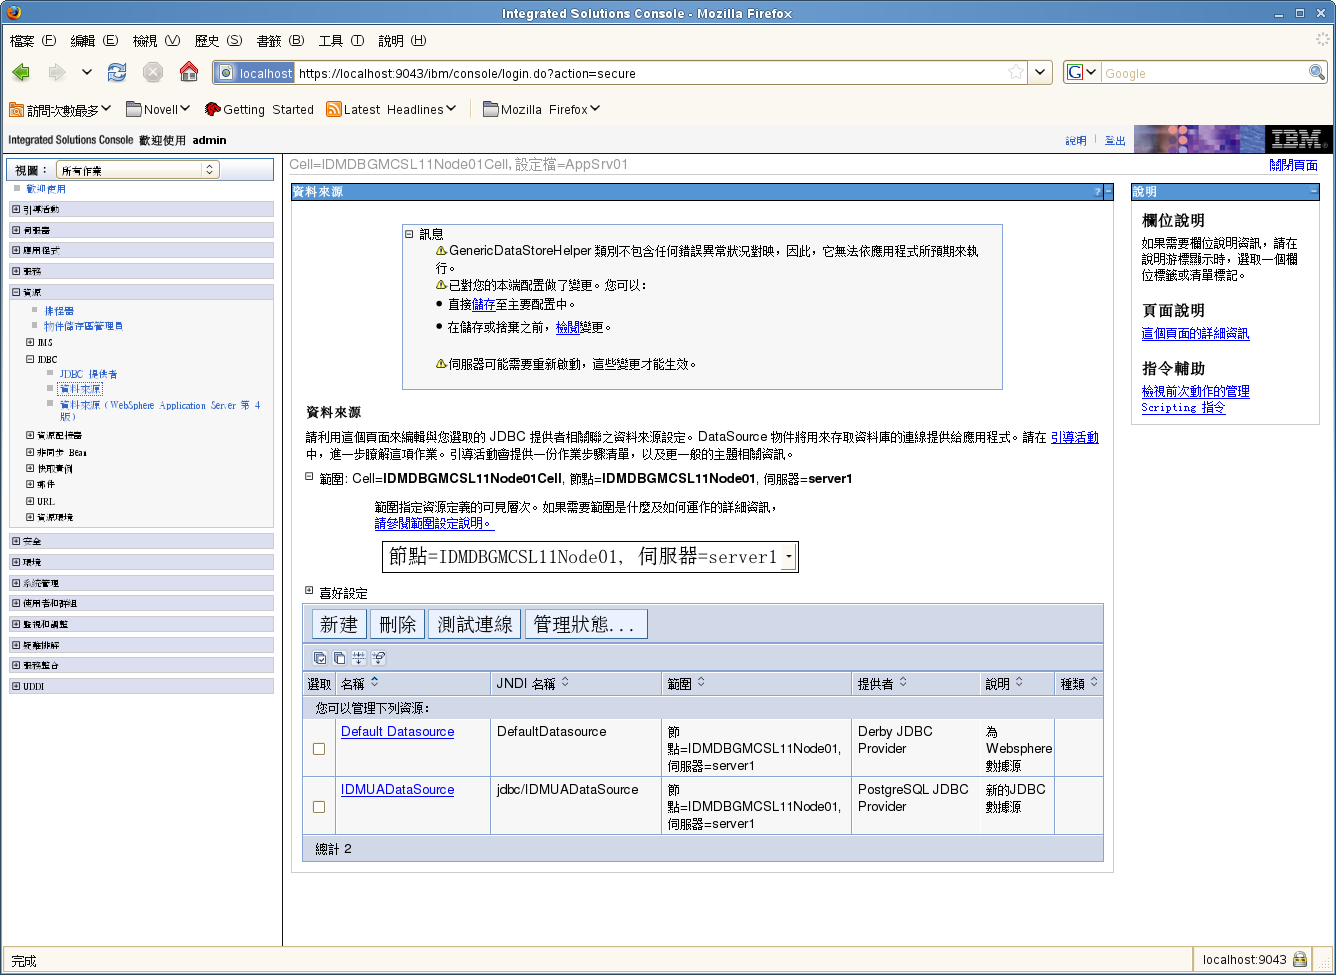1336x975 pixels.
Task: Open the IDMUADataSource link
Action: (x=397, y=789)
